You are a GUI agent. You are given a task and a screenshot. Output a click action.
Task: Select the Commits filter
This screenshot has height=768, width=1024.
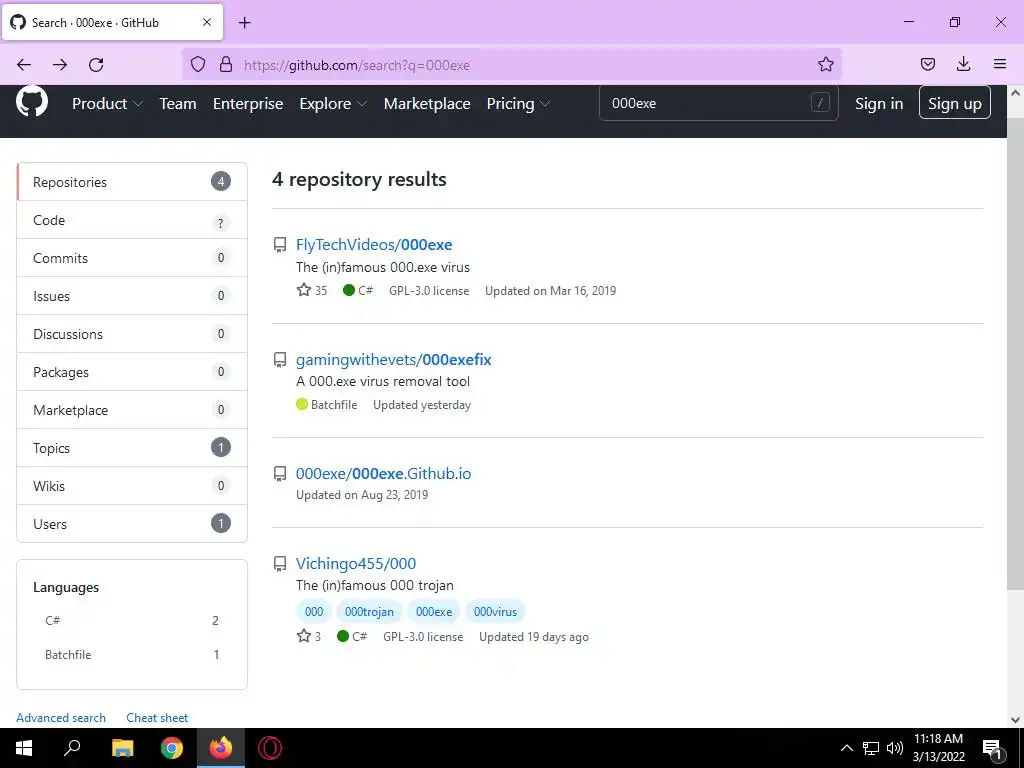[x=132, y=258]
